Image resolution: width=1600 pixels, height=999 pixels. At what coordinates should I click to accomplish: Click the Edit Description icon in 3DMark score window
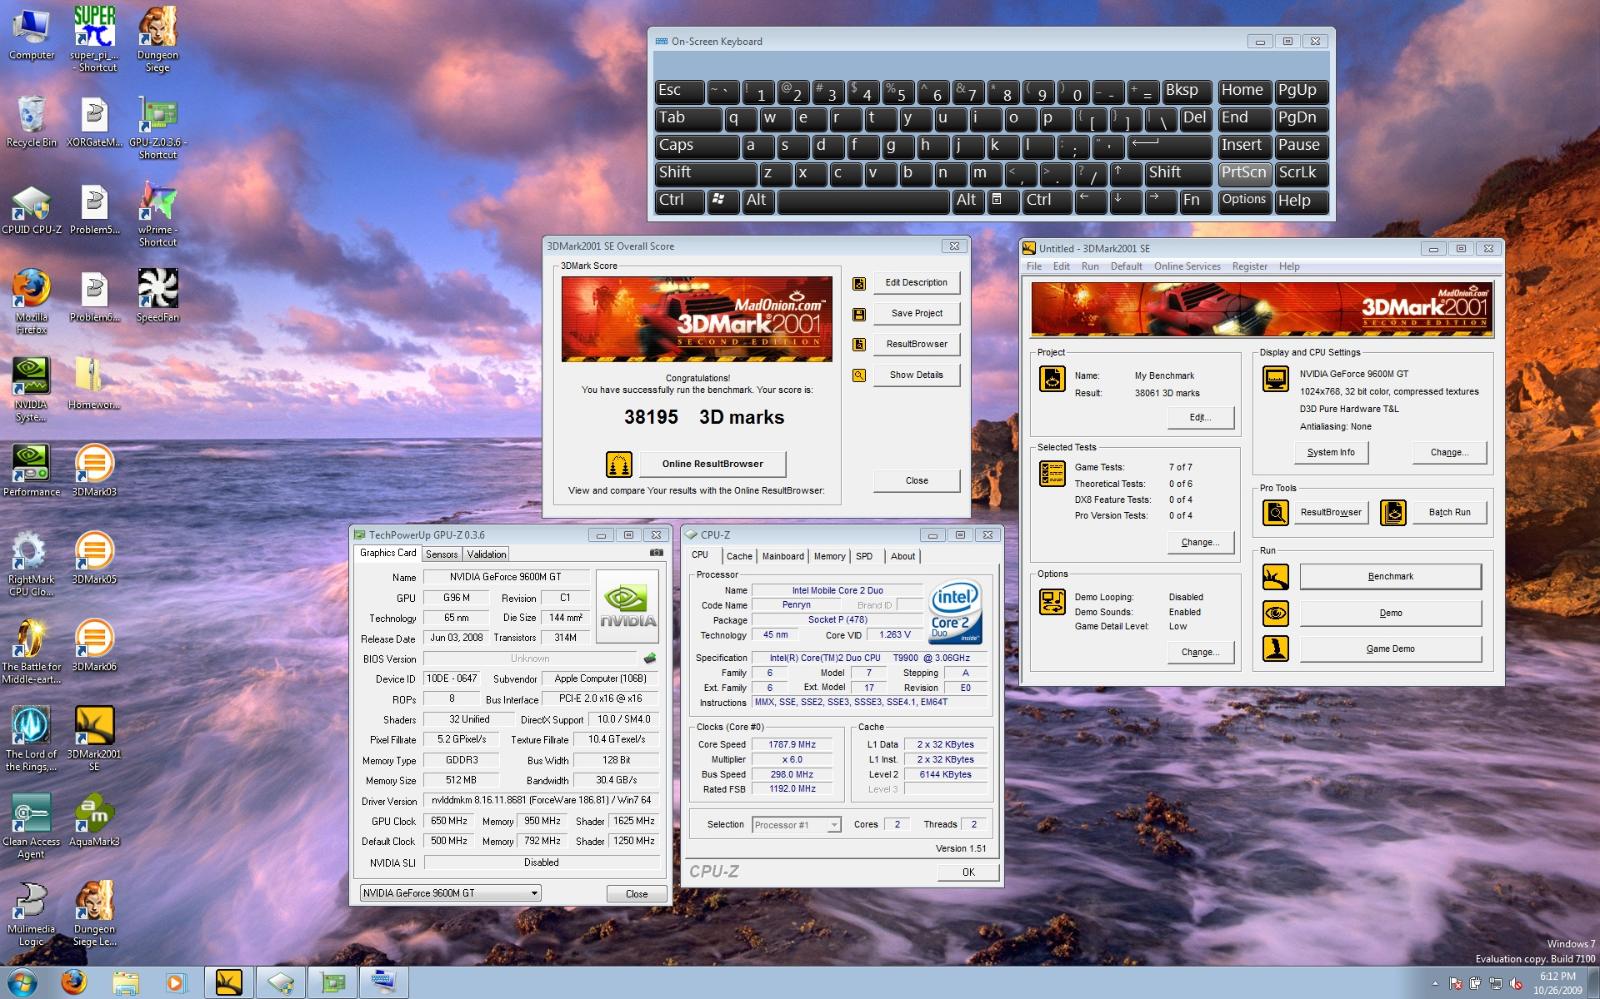(x=859, y=284)
